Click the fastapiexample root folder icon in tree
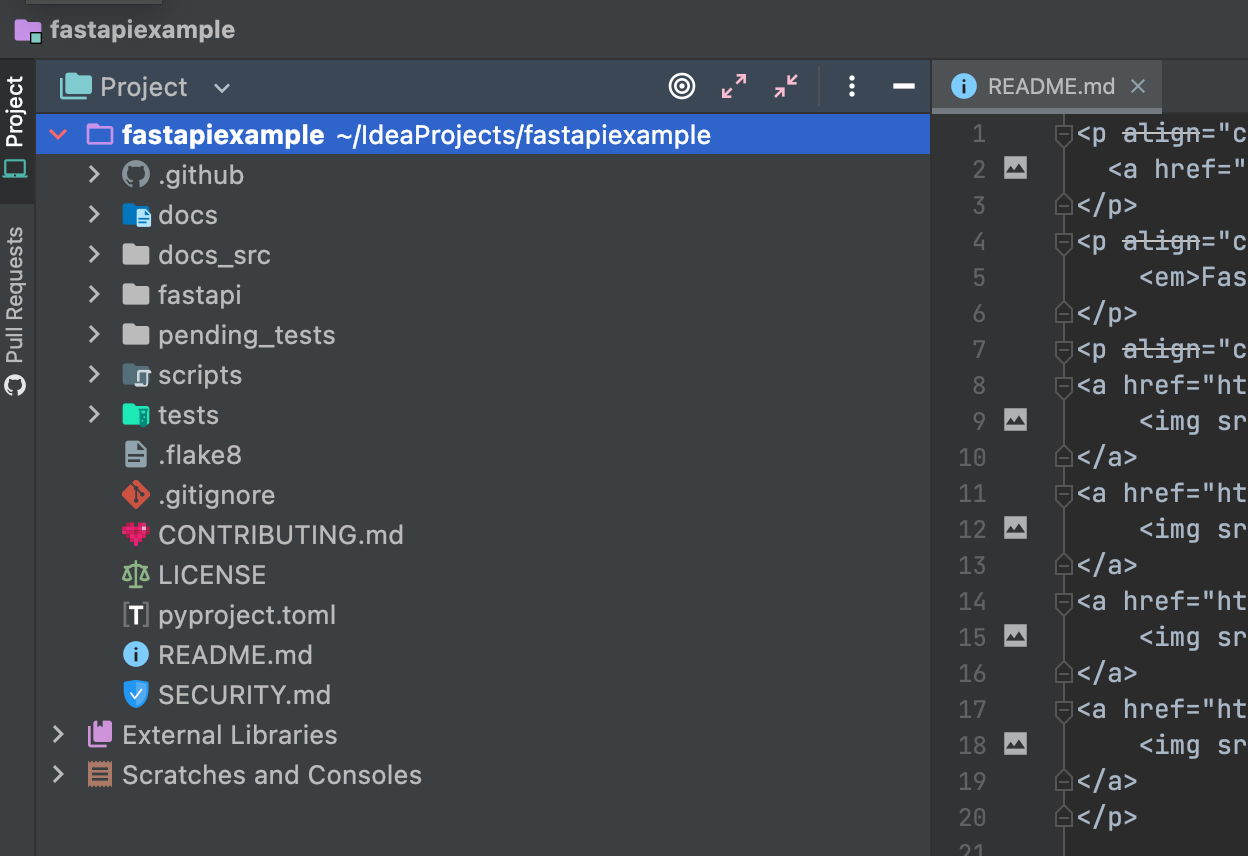 click(x=100, y=135)
